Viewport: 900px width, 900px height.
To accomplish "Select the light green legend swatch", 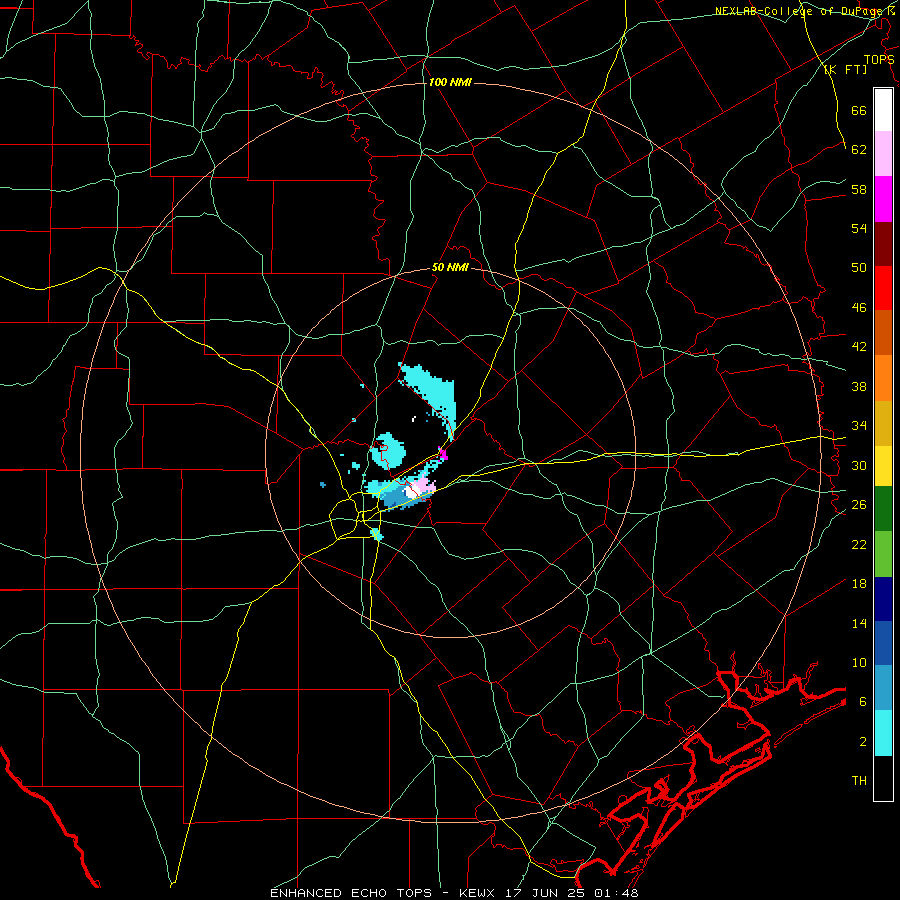I will pos(883,554).
